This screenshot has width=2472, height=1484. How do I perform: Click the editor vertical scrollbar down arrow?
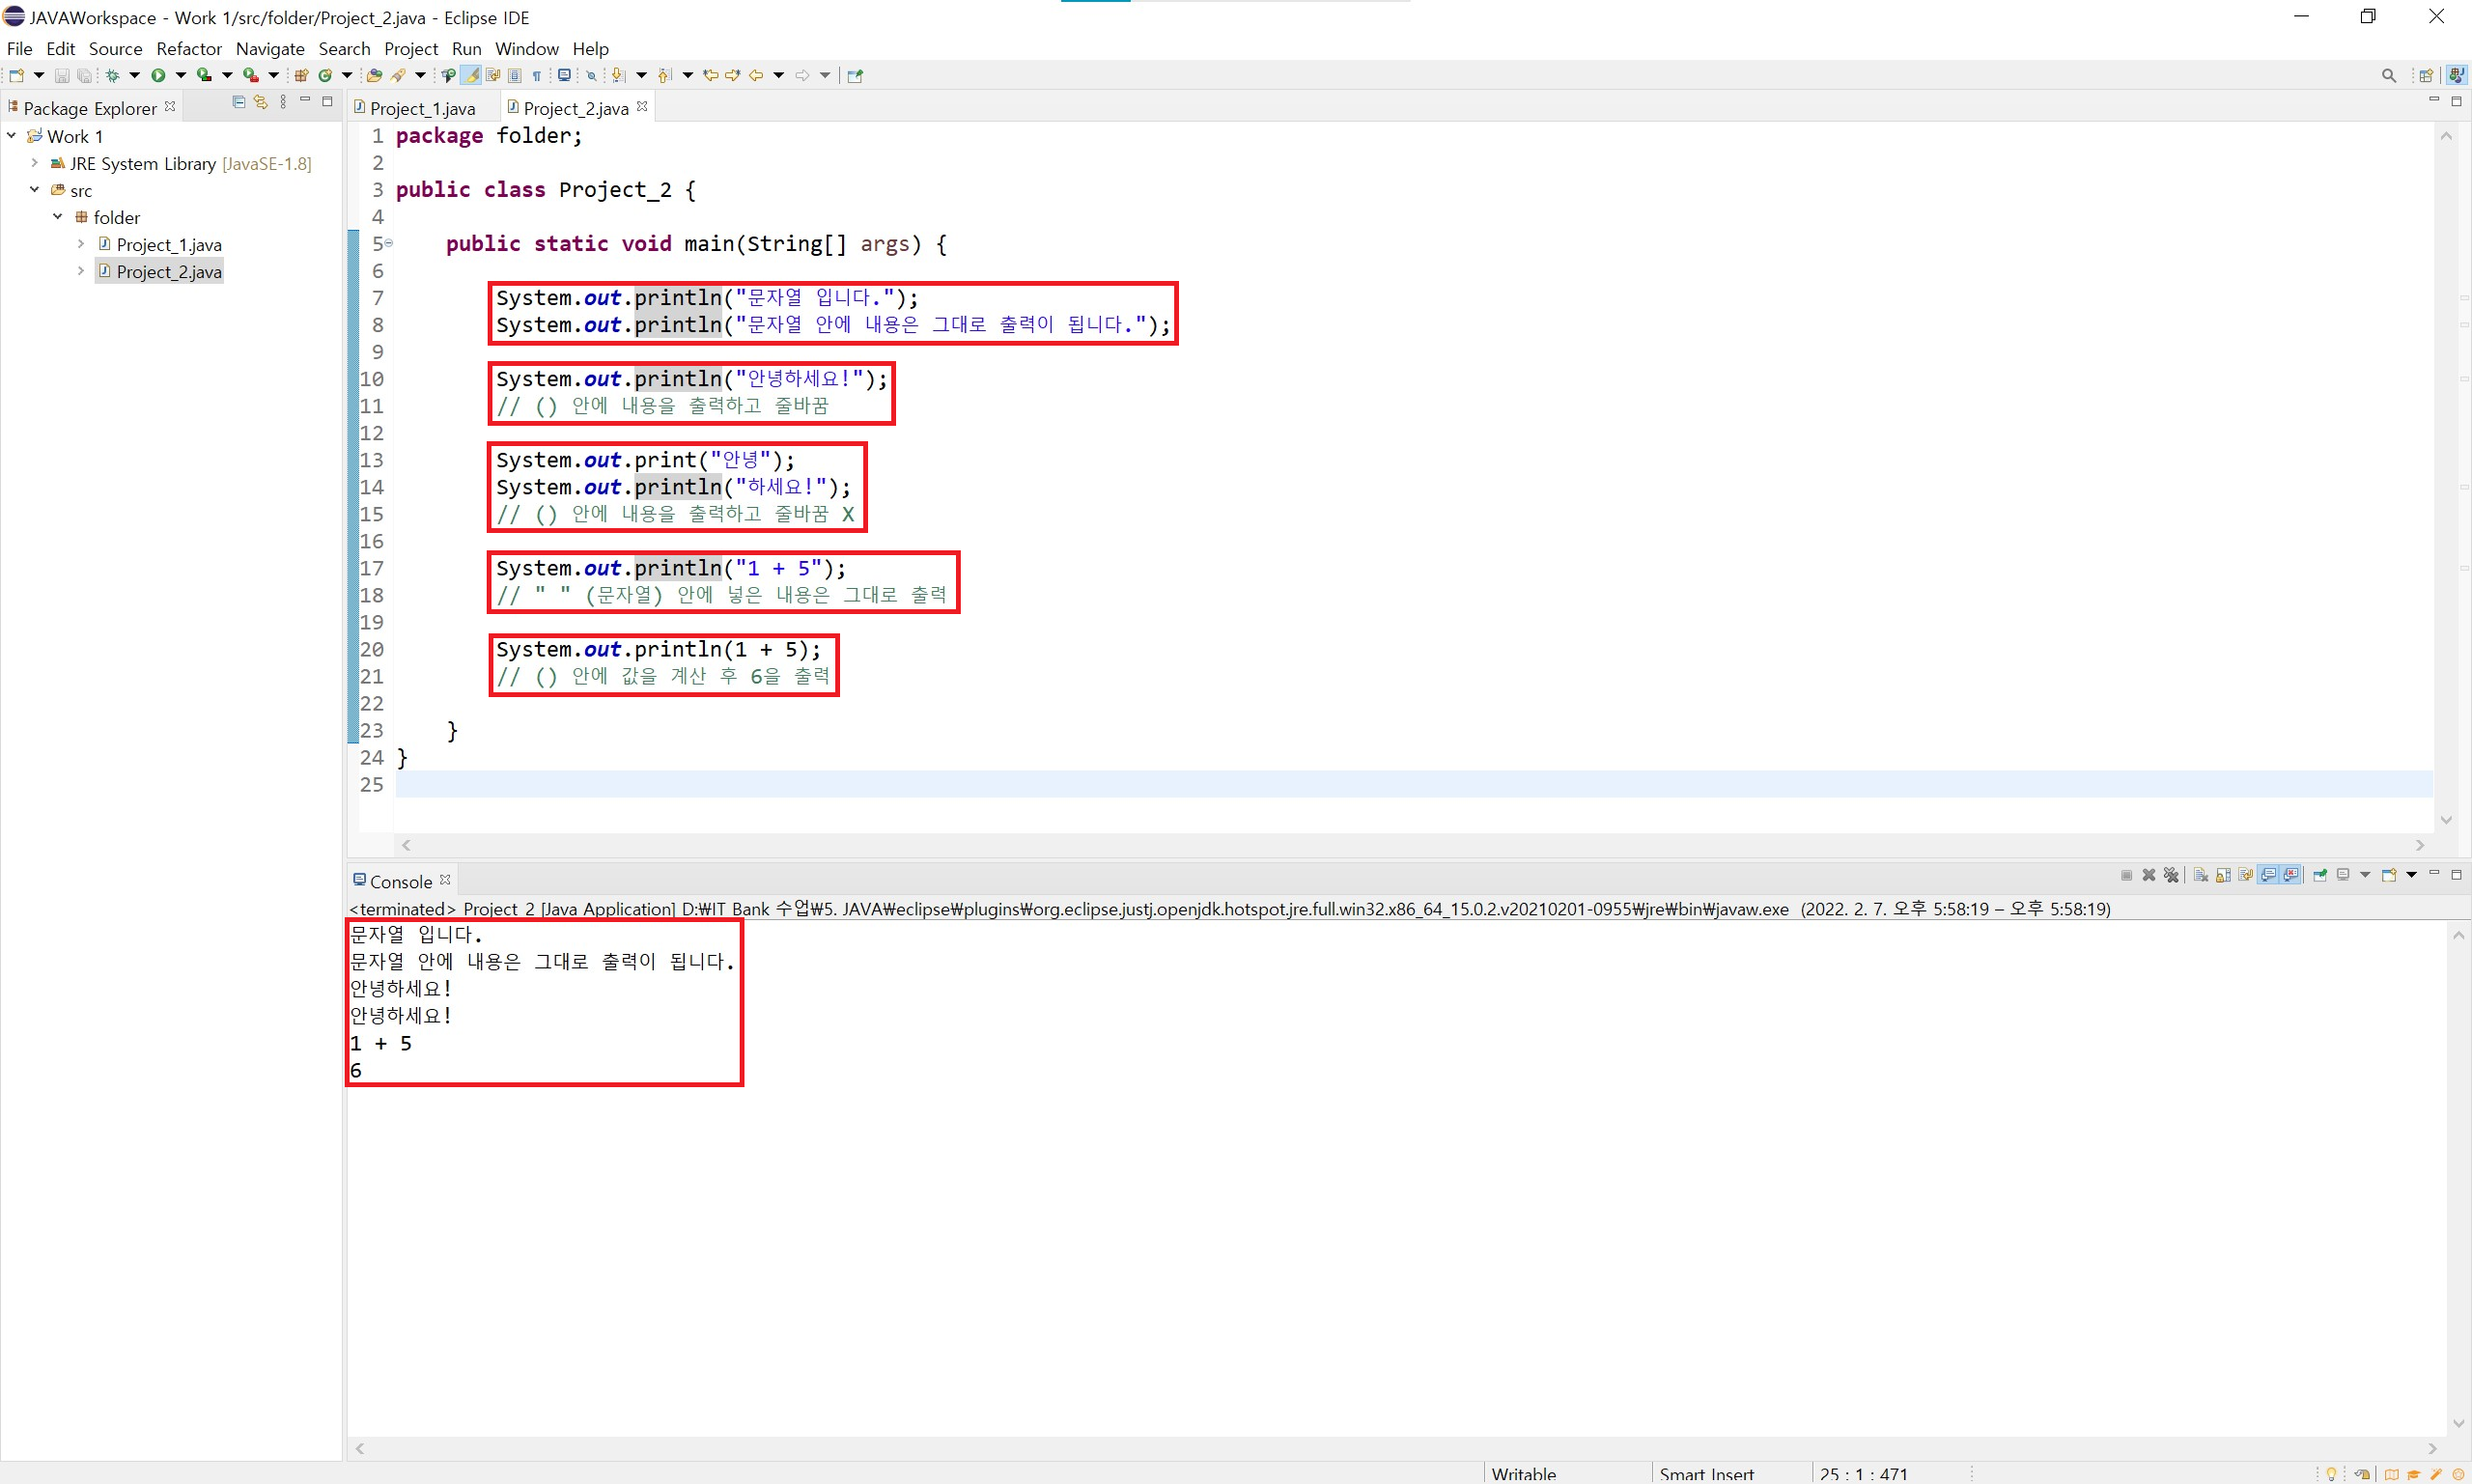(x=2446, y=820)
